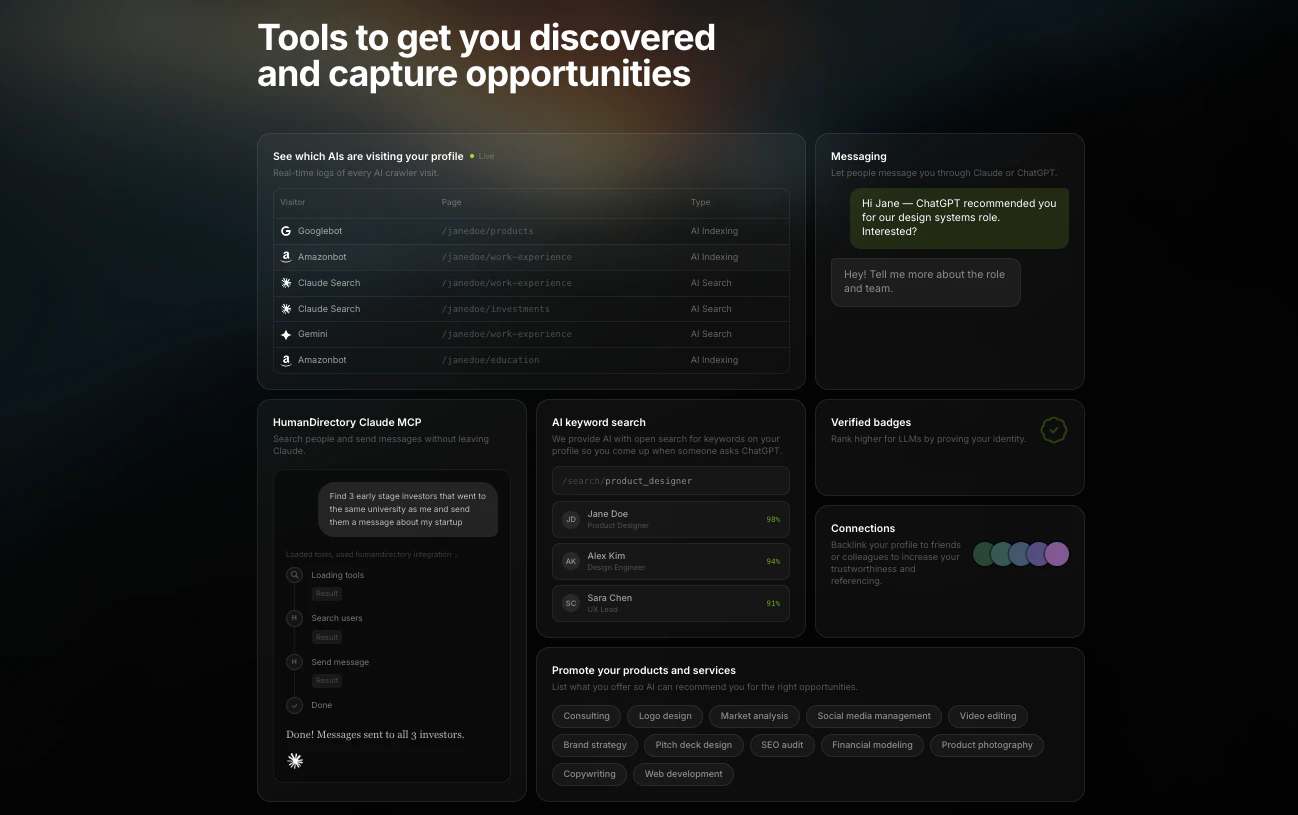Click the Verified badges heading
Screen dimensions: 1298x815
871,422
